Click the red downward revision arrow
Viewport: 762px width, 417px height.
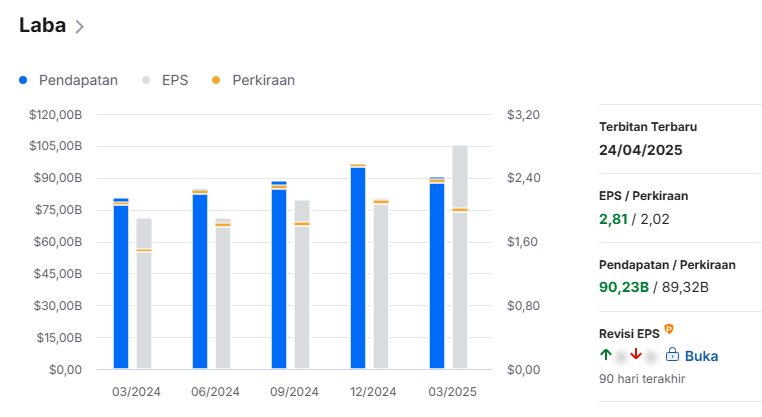click(x=636, y=354)
